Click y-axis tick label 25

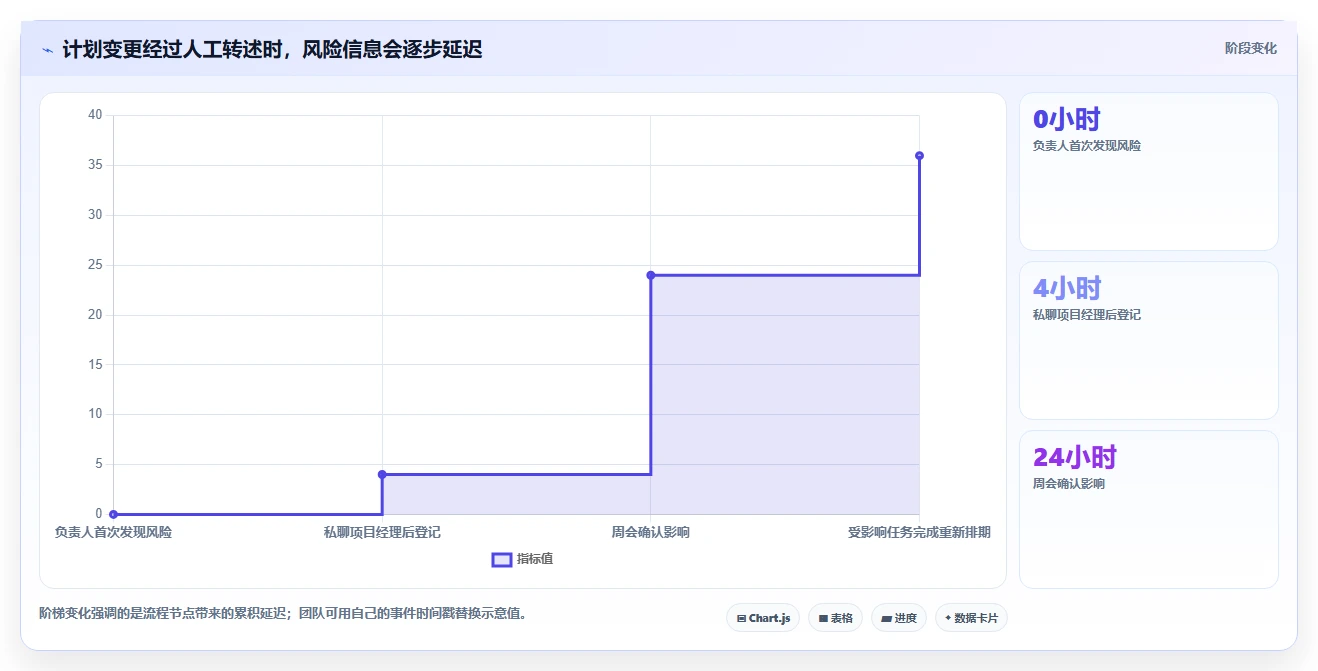pyautogui.click(x=95, y=265)
